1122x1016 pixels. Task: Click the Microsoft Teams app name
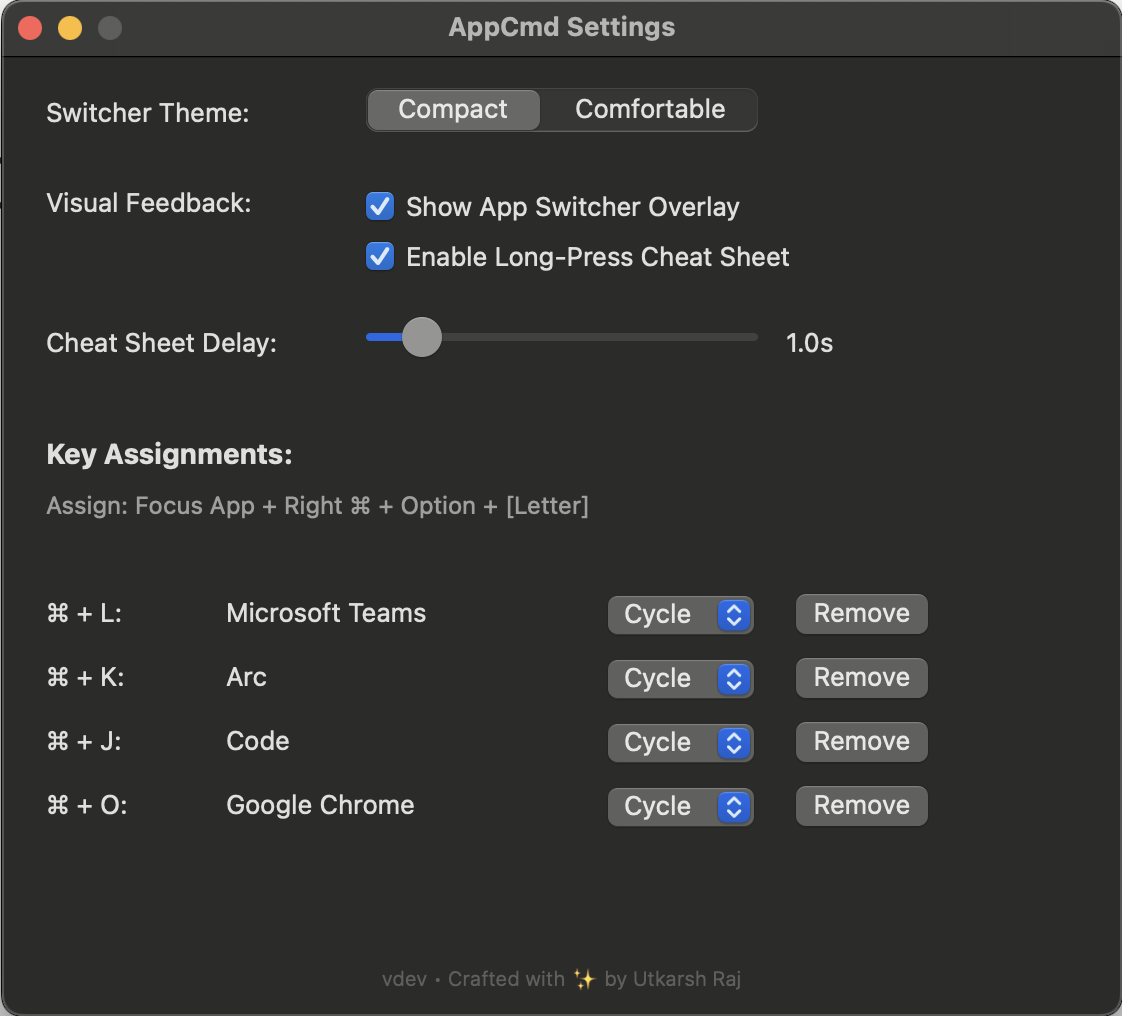point(326,613)
